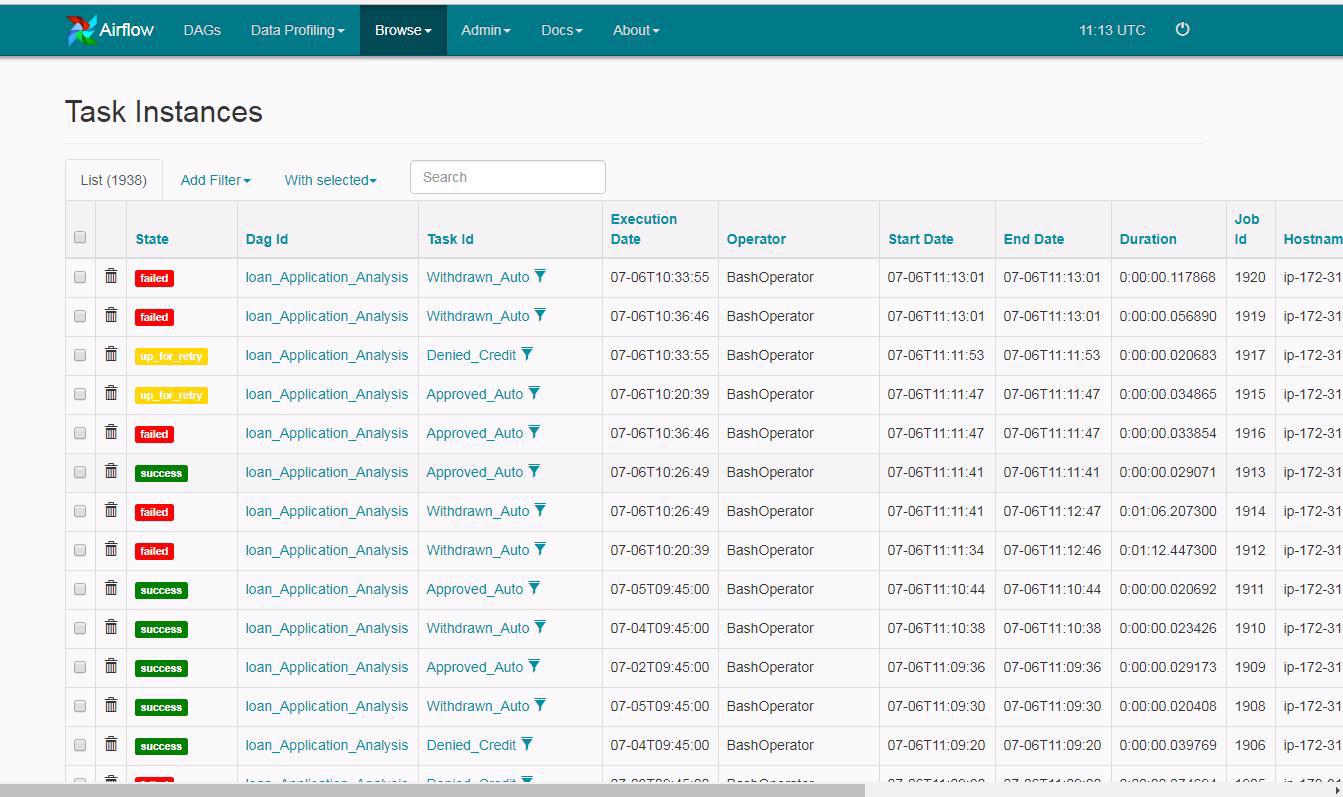This screenshot has height=797, width=1343.
Task: Check the box for job 1915 row
Action: click(x=80, y=394)
